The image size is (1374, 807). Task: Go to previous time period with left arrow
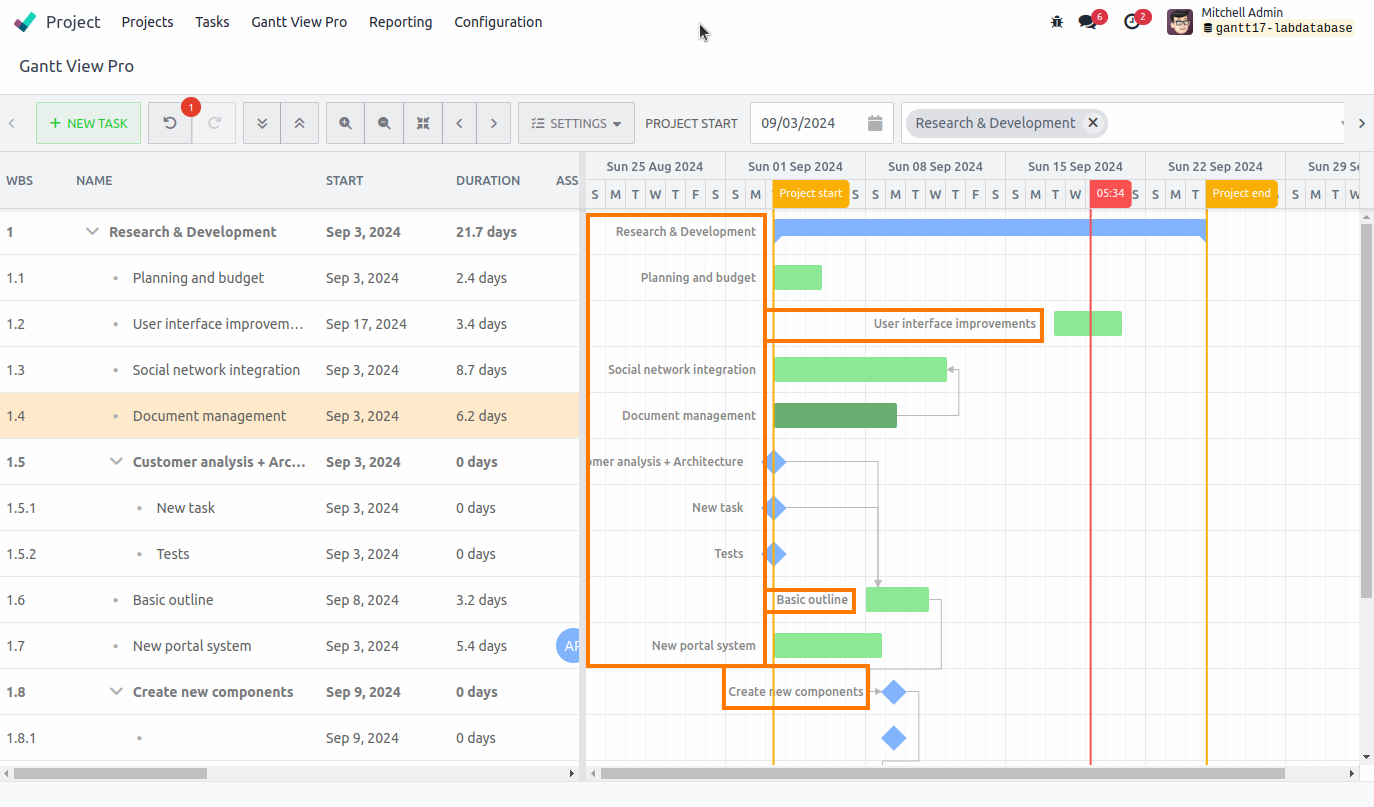pyautogui.click(x=459, y=123)
